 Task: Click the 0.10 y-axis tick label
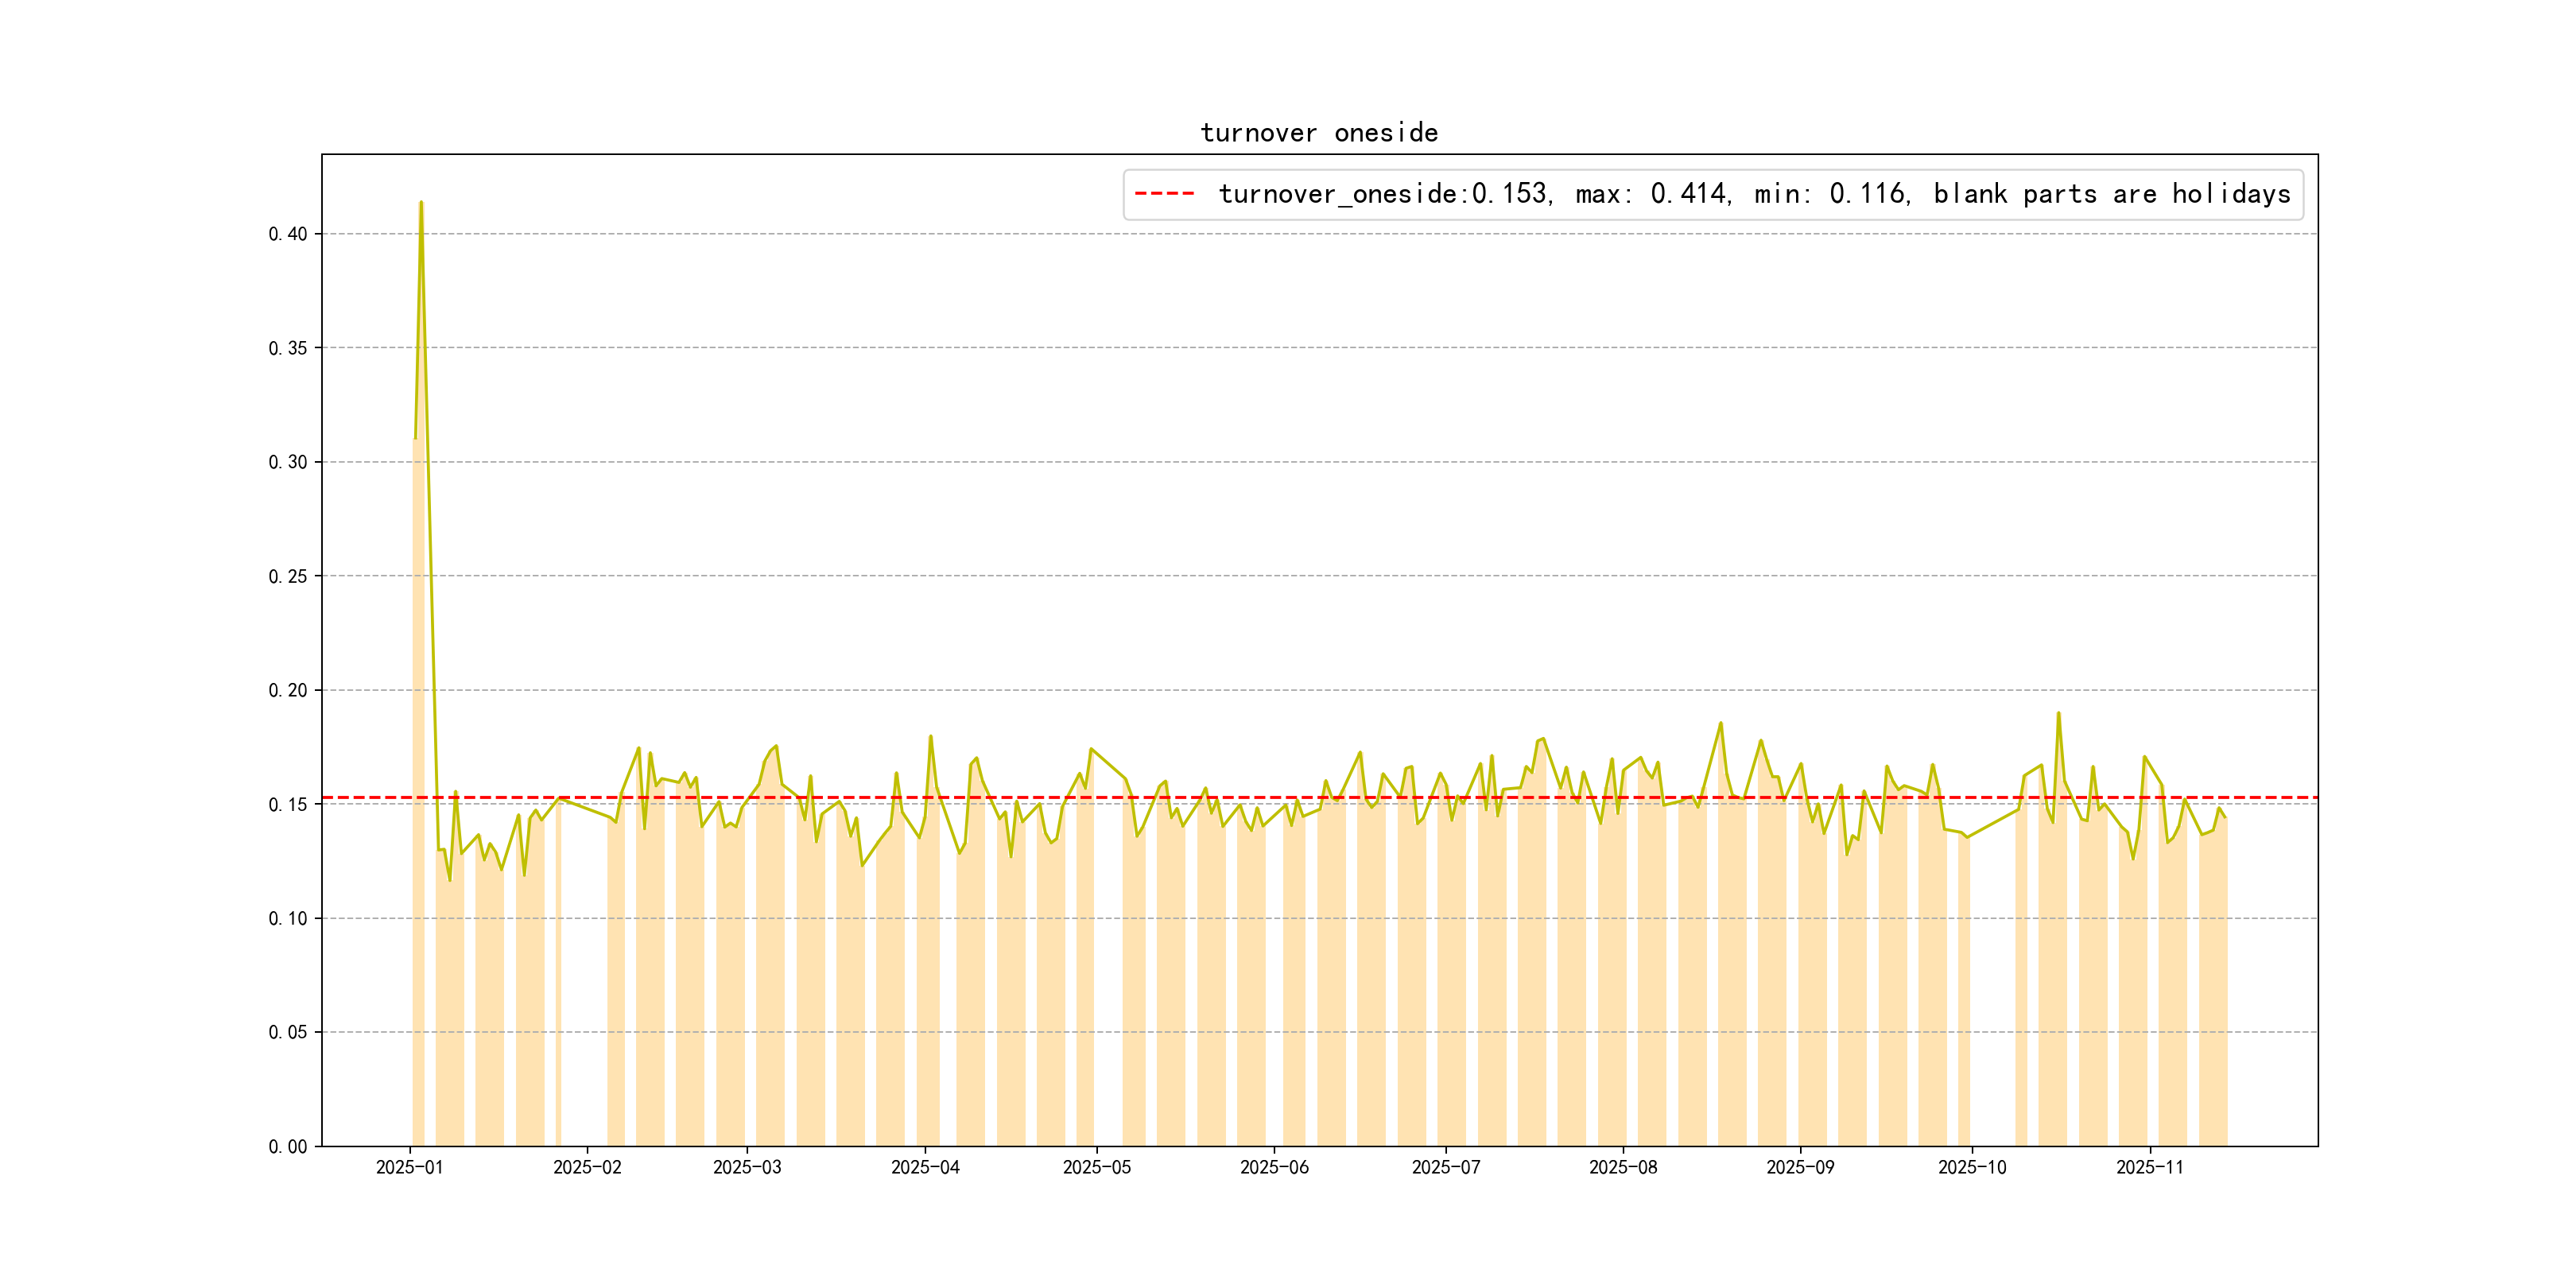(x=288, y=918)
